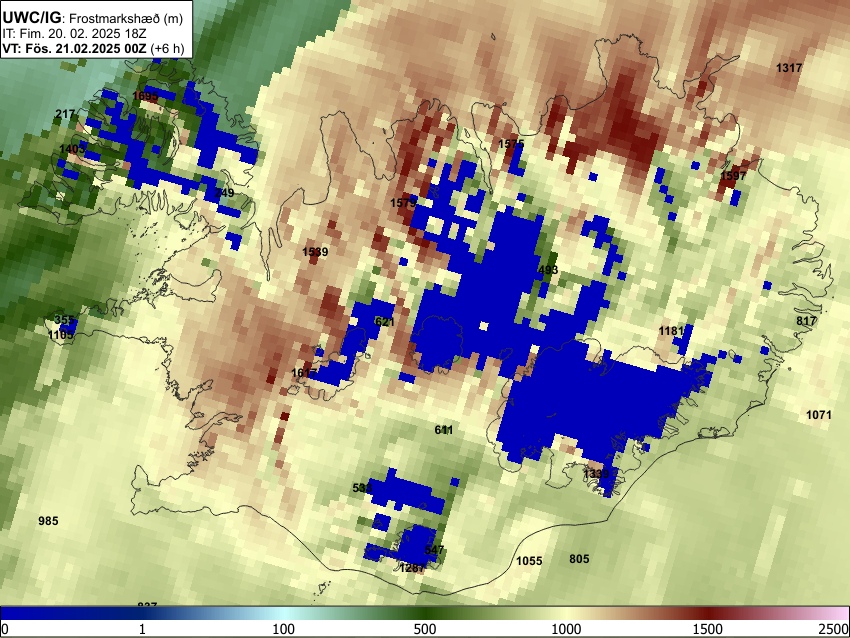Screen dimensions: 850x638
Task: Select the IT: Fim. 20. 02. 2025 18Z line
Action: 74,34
